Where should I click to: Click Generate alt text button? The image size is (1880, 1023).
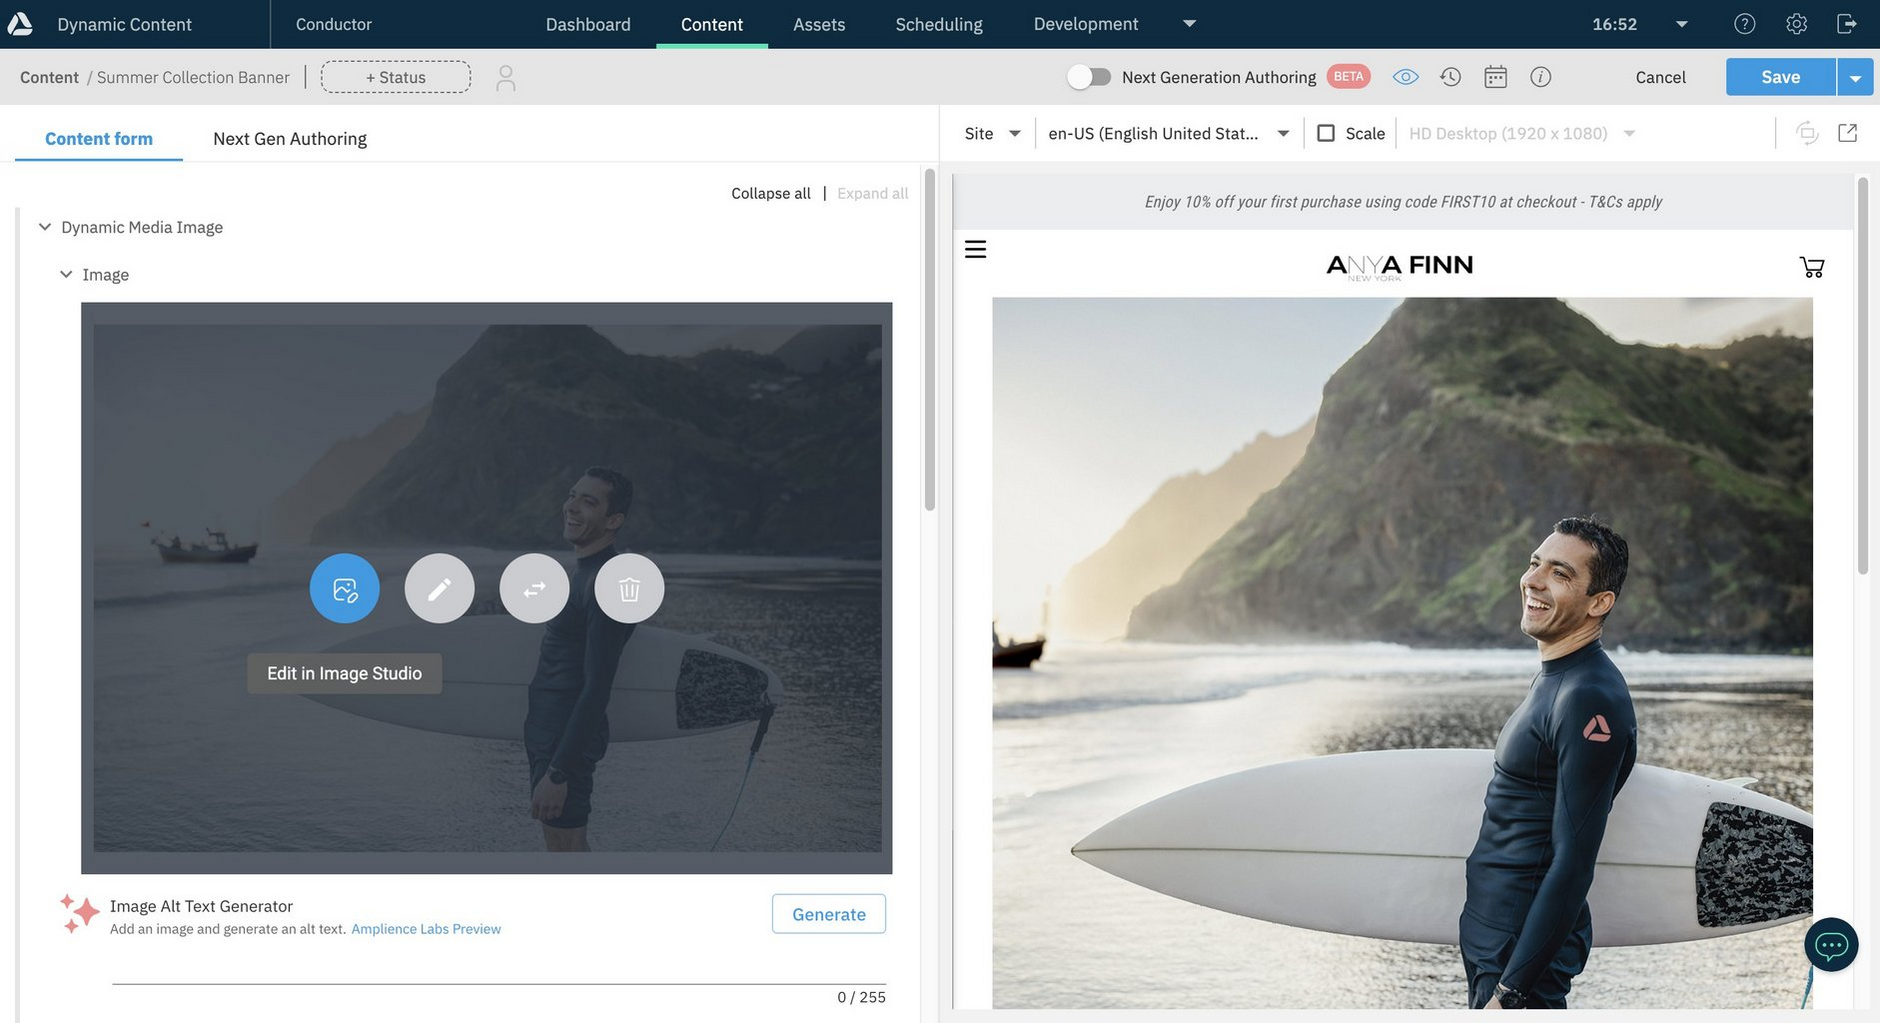coord(829,914)
